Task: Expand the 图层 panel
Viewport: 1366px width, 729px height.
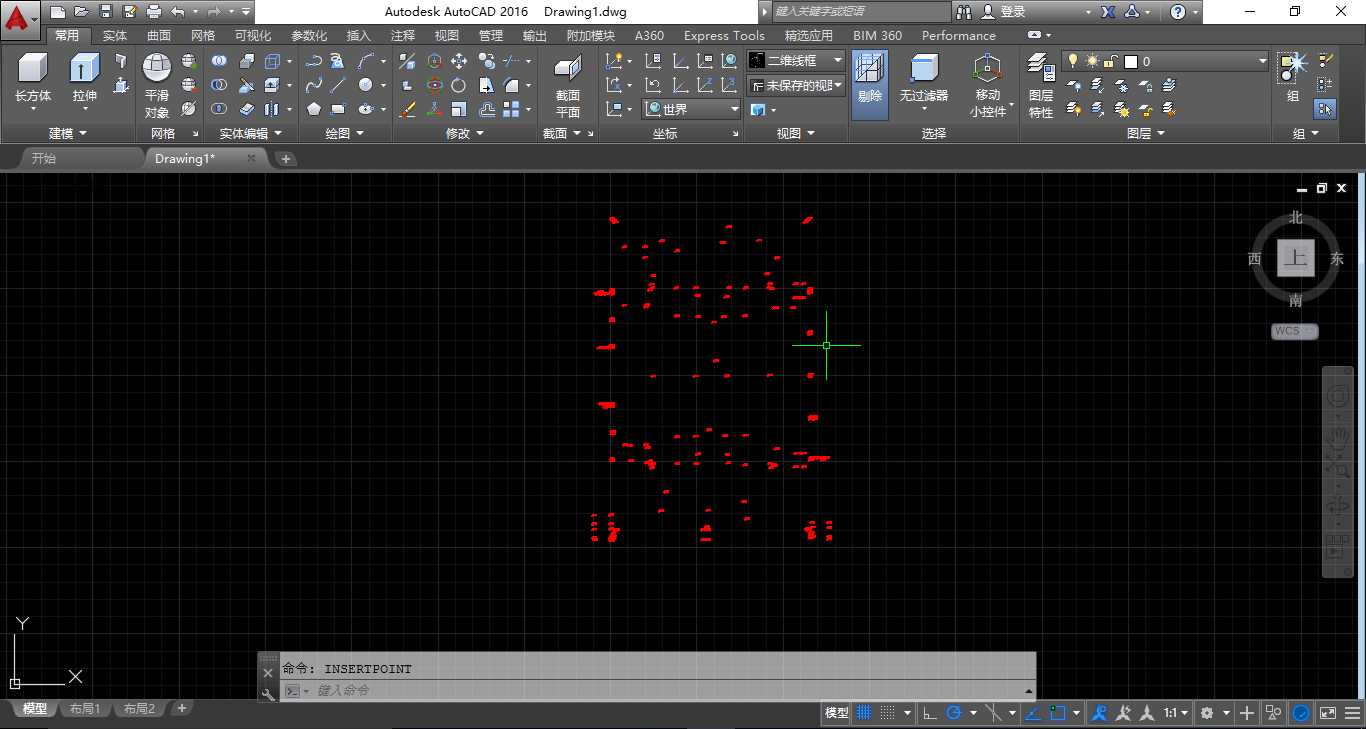Action: coord(1145,133)
